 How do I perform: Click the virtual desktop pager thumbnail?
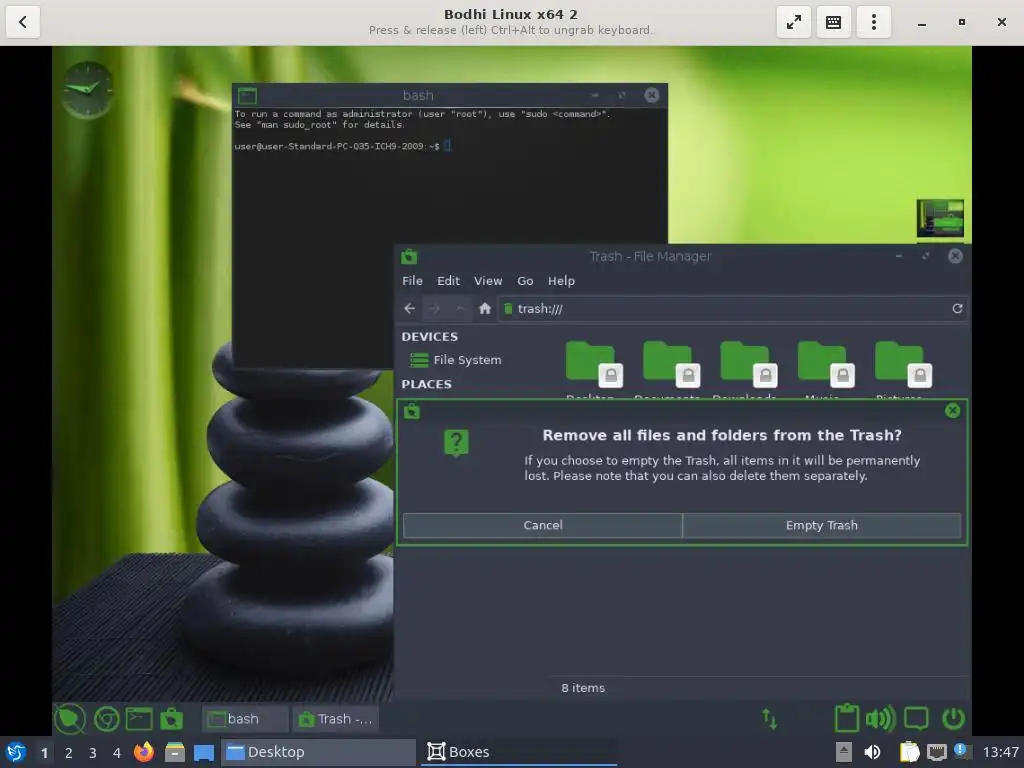[x=940, y=218]
